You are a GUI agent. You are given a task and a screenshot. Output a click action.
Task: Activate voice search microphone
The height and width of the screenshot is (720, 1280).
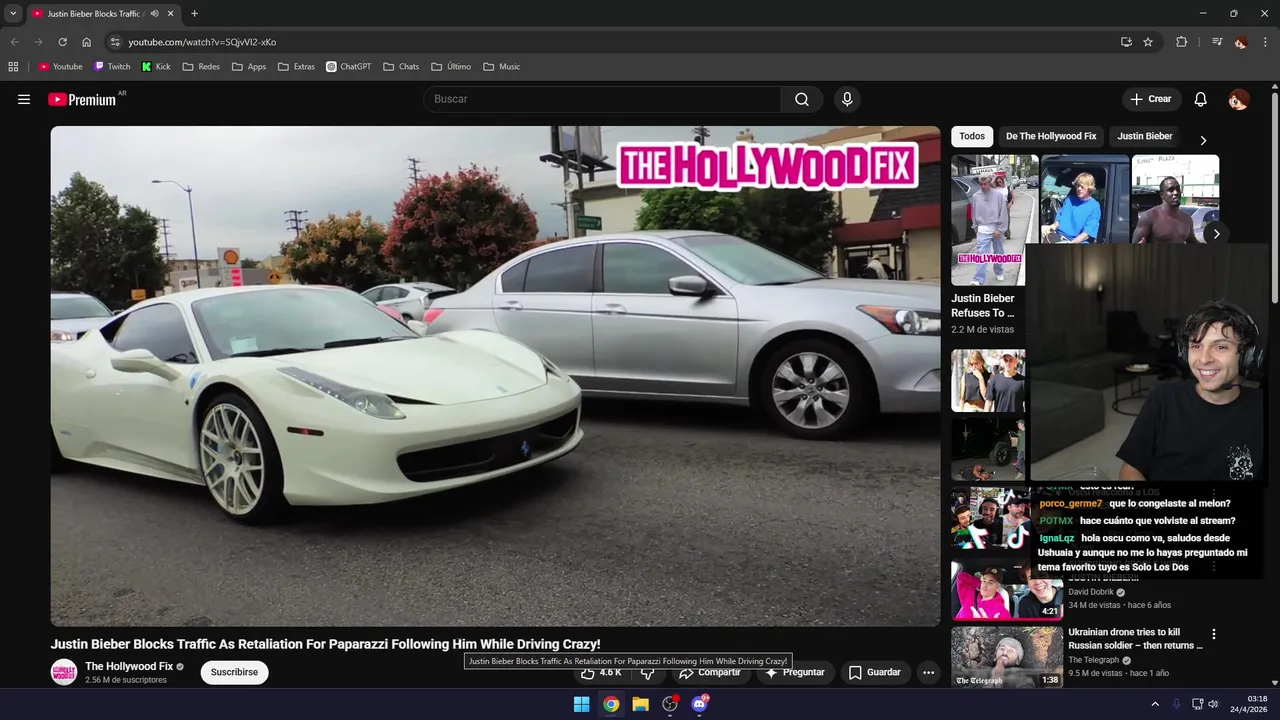click(847, 99)
